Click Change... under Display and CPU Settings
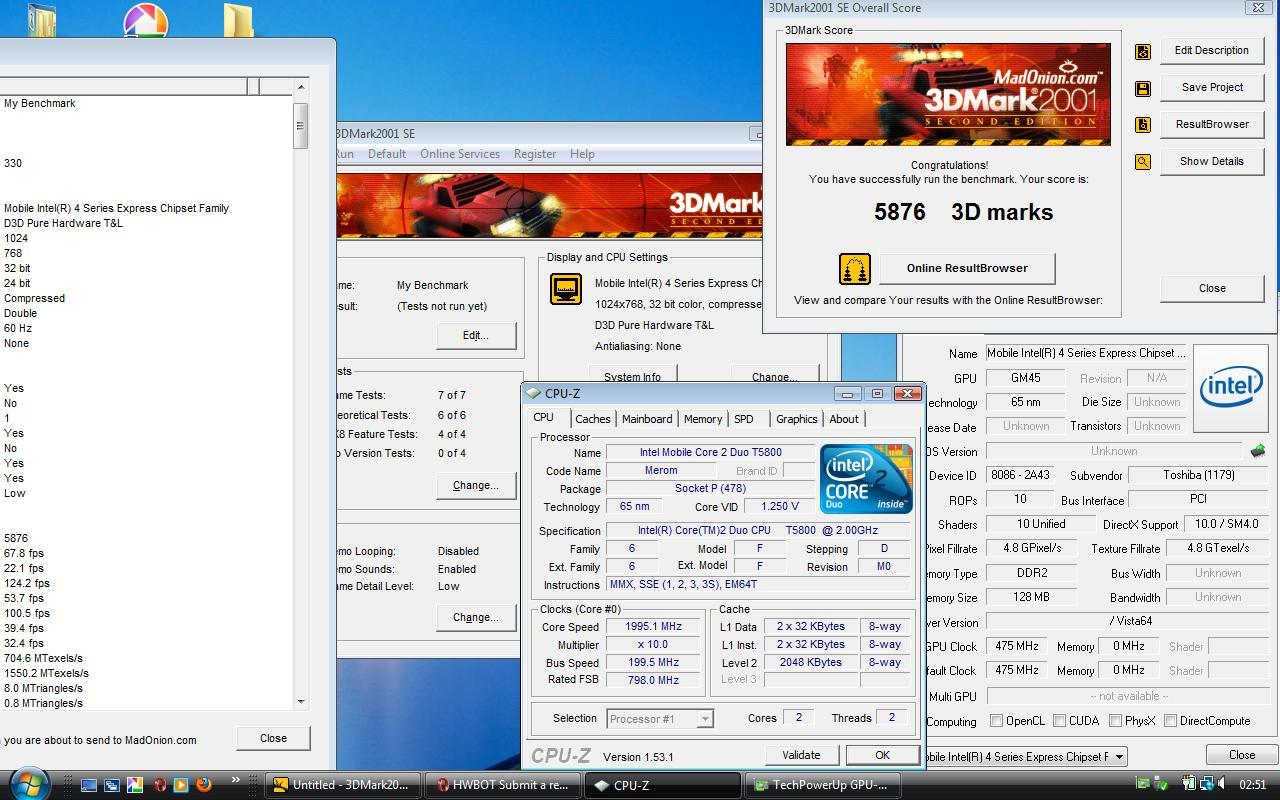 coord(774,376)
